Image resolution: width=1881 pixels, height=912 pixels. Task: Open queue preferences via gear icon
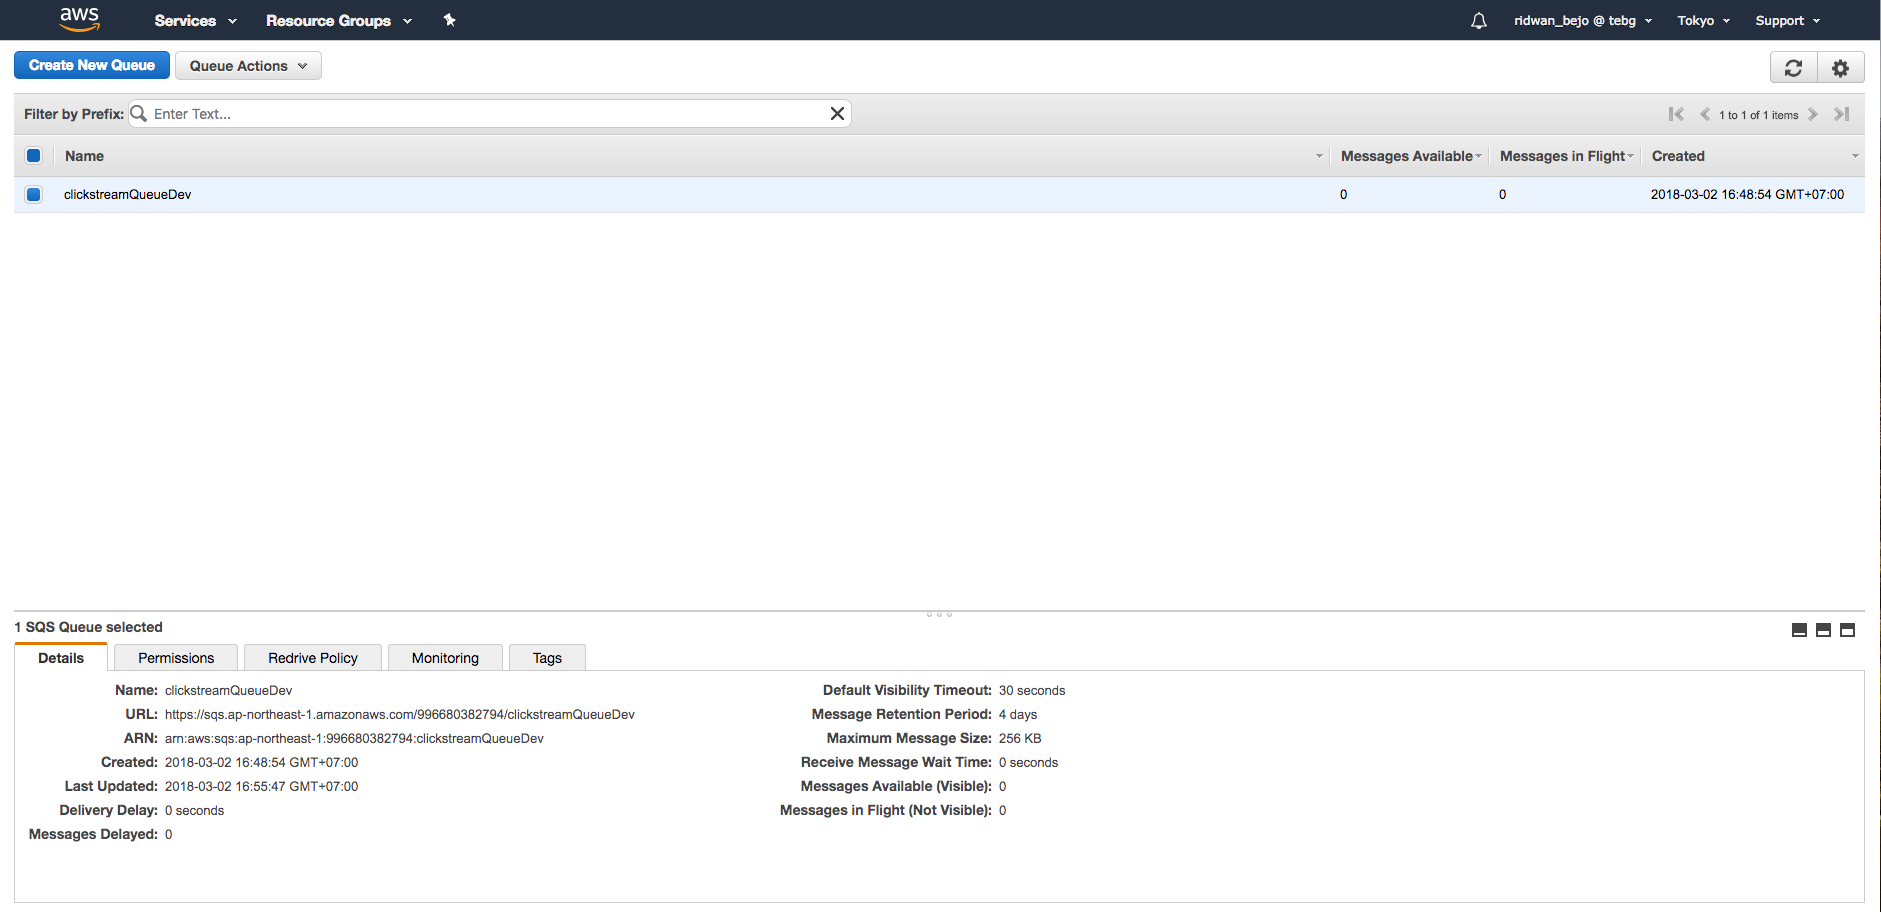[x=1839, y=67]
